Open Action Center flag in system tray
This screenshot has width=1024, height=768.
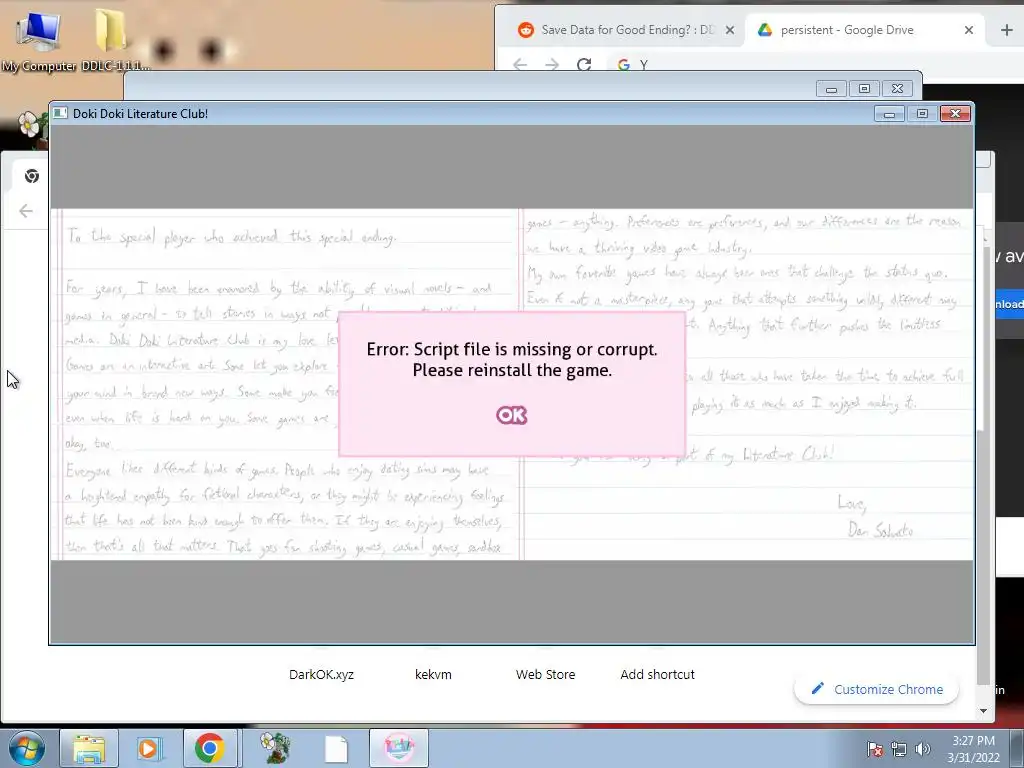pos(875,749)
